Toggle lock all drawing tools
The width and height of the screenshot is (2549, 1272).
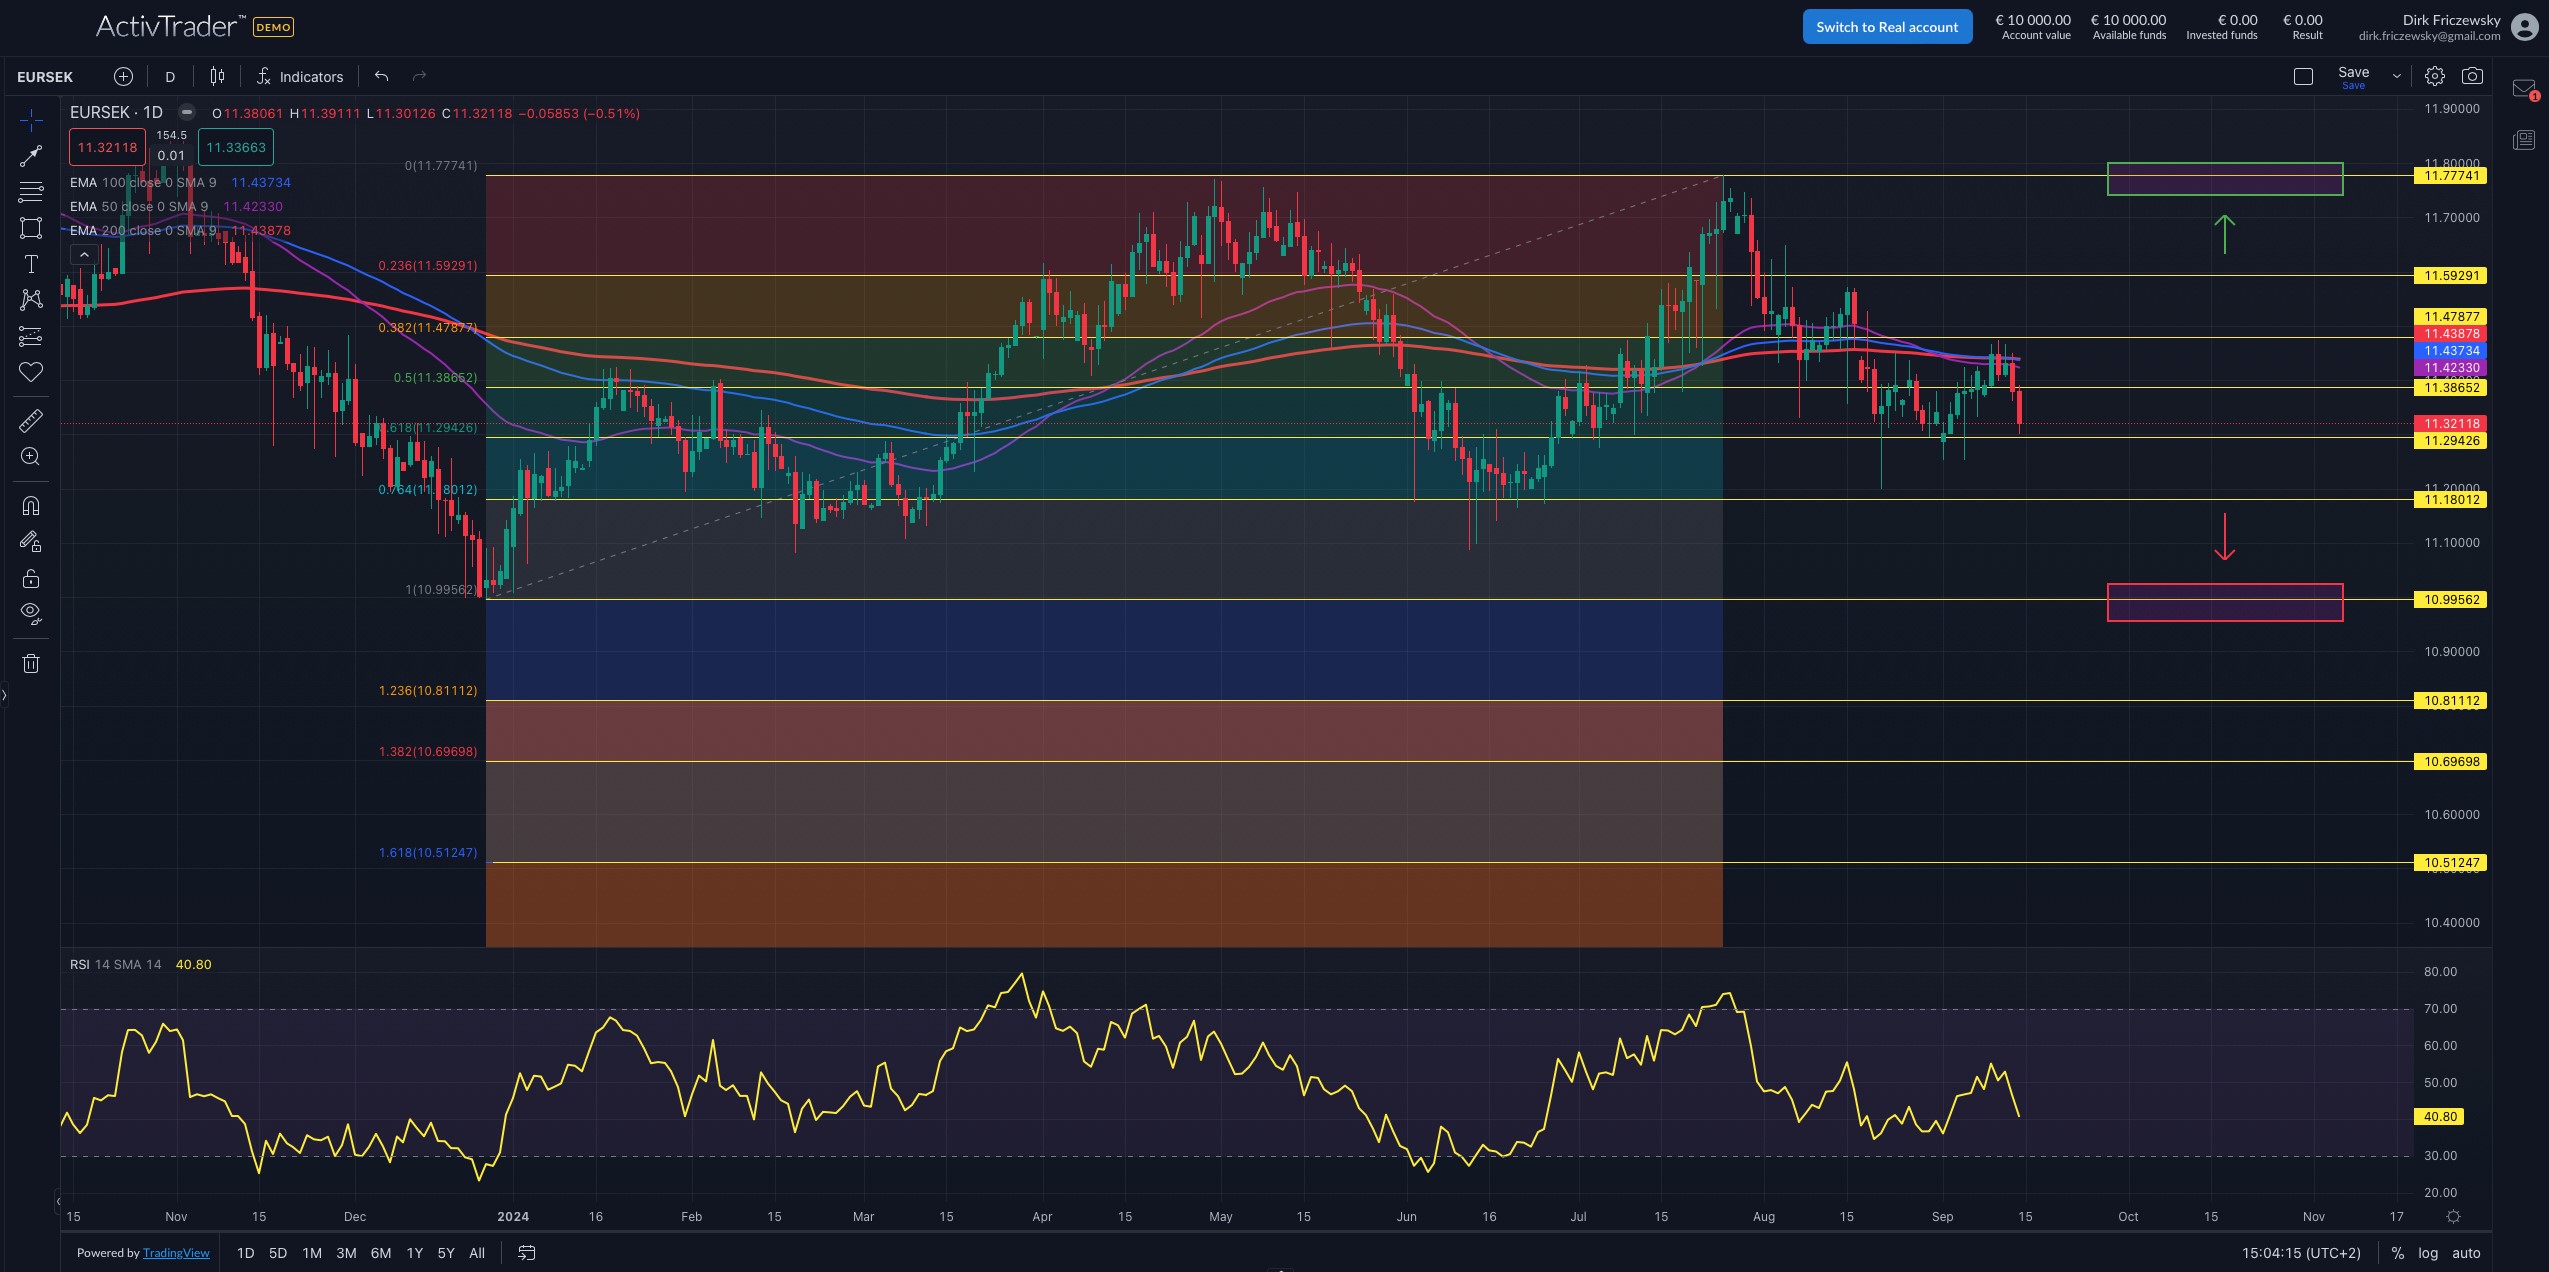[x=31, y=578]
